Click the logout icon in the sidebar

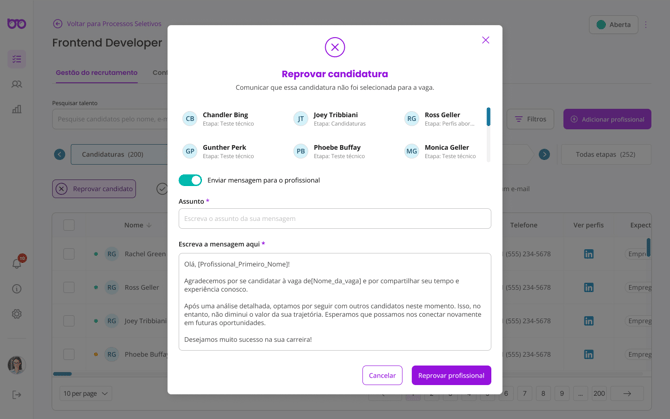17,395
